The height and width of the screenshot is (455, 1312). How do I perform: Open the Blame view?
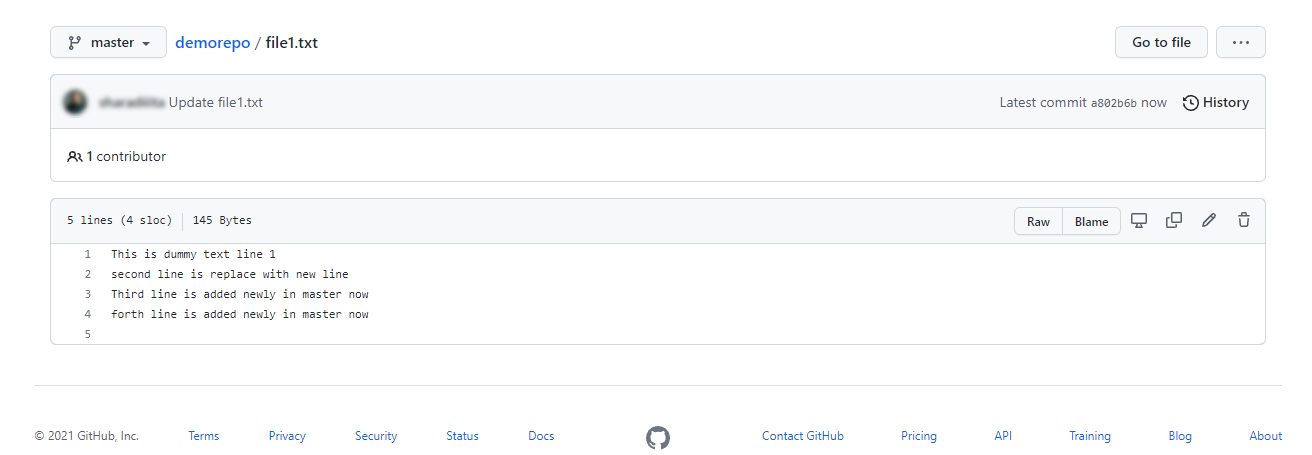1091,222
